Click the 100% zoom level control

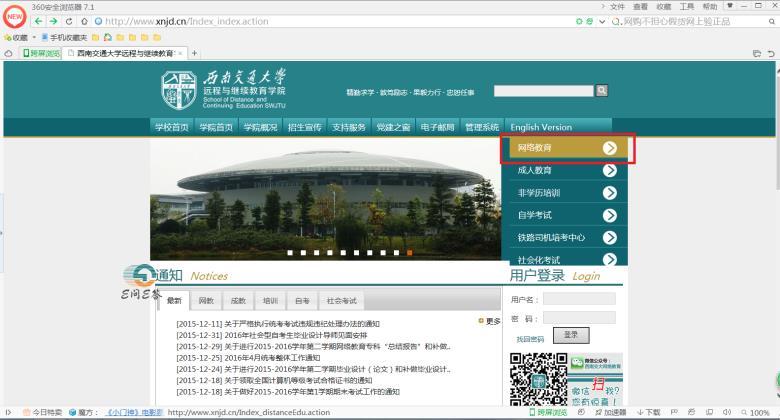759,412
